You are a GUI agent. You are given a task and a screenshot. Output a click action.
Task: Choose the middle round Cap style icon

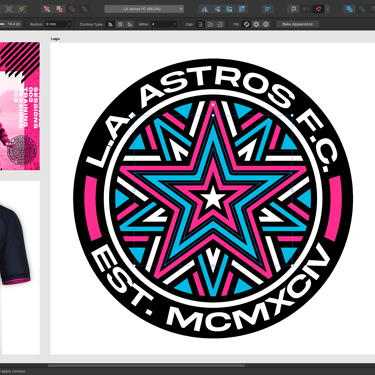[x=210, y=24]
